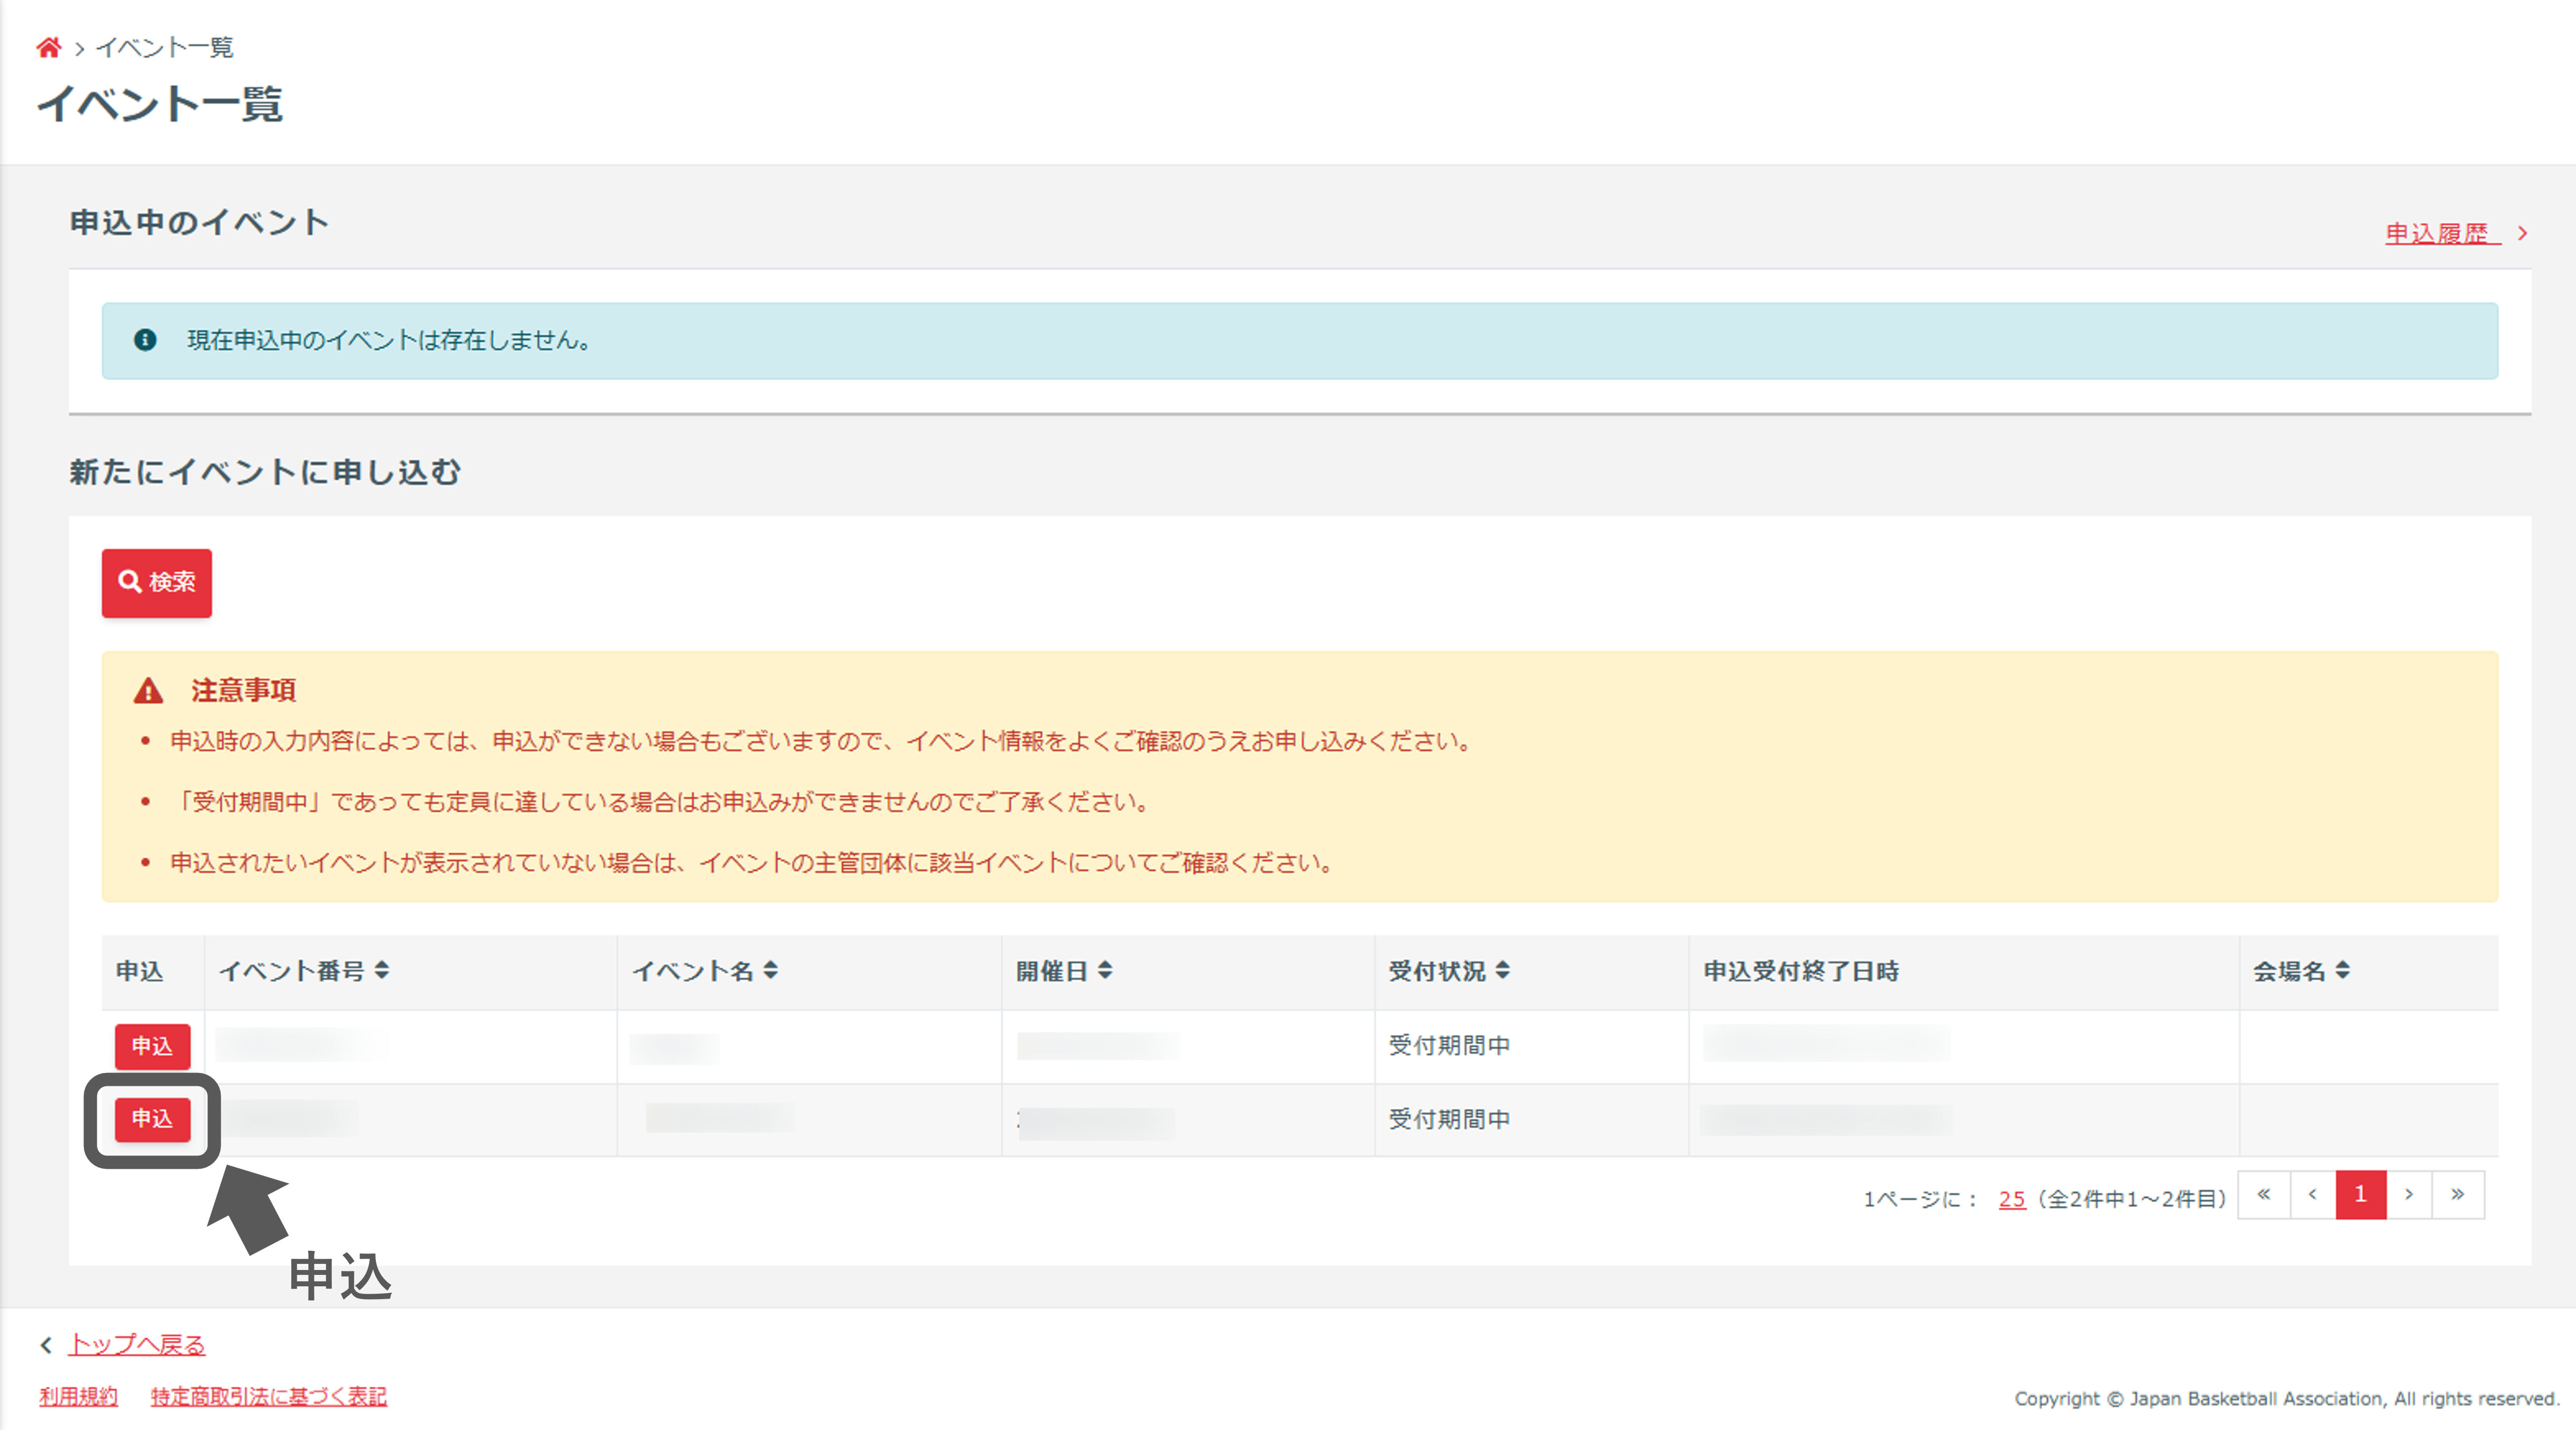Go to first page with double-left arrow

coord(2263,1194)
